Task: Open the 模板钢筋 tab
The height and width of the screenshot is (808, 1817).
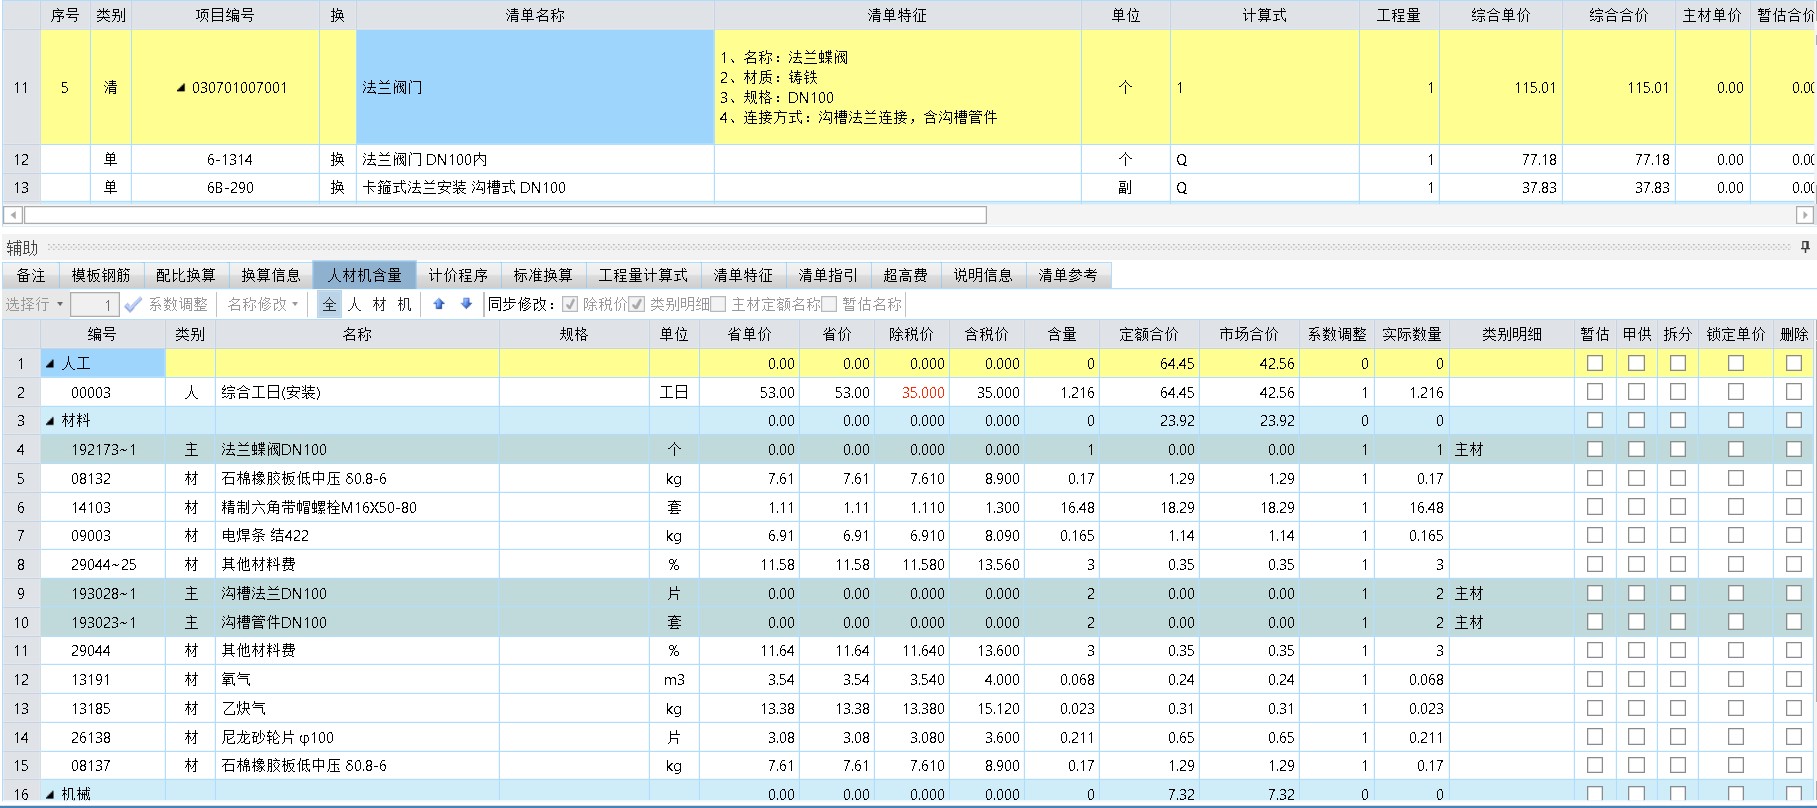Action: tap(101, 275)
